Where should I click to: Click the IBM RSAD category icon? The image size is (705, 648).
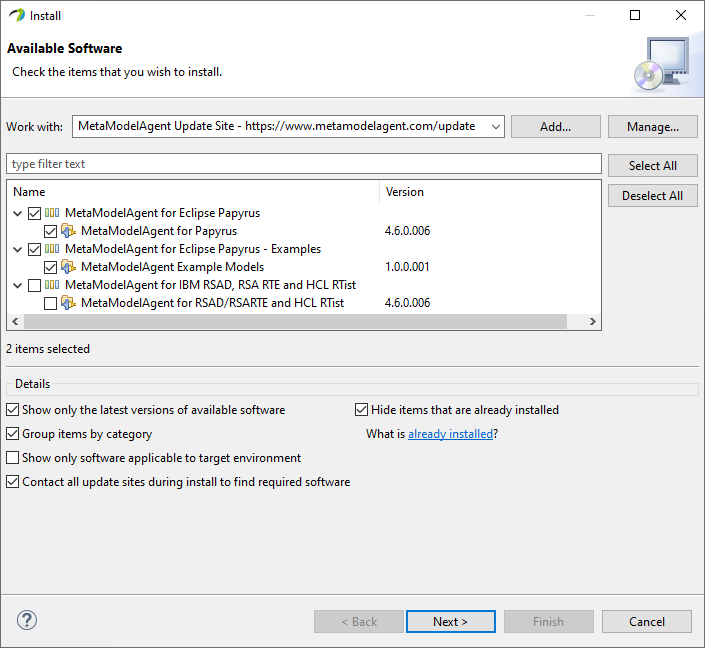point(52,285)
